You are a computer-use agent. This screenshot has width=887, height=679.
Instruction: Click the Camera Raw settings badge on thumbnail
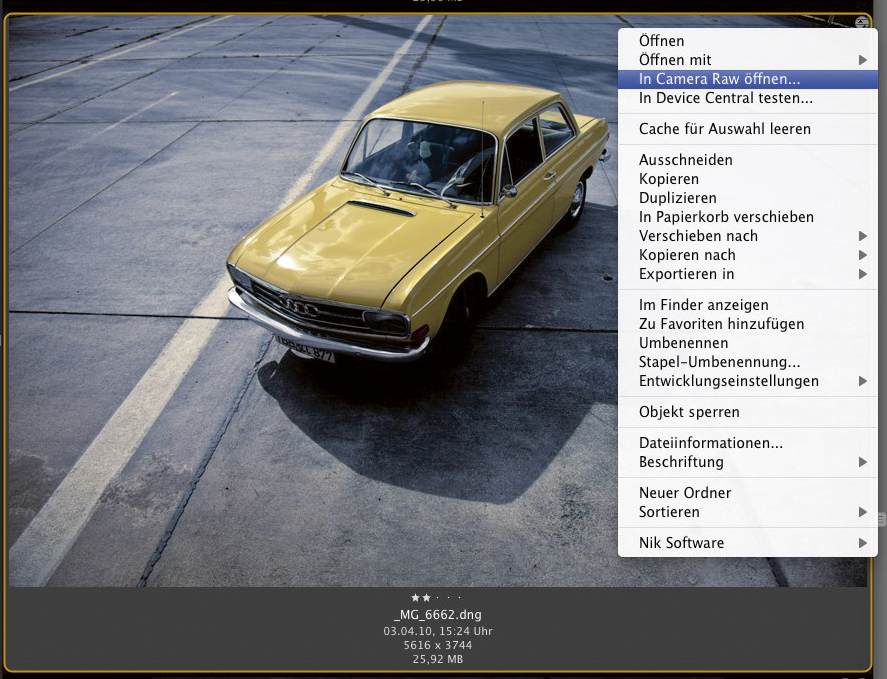[861, 23]
